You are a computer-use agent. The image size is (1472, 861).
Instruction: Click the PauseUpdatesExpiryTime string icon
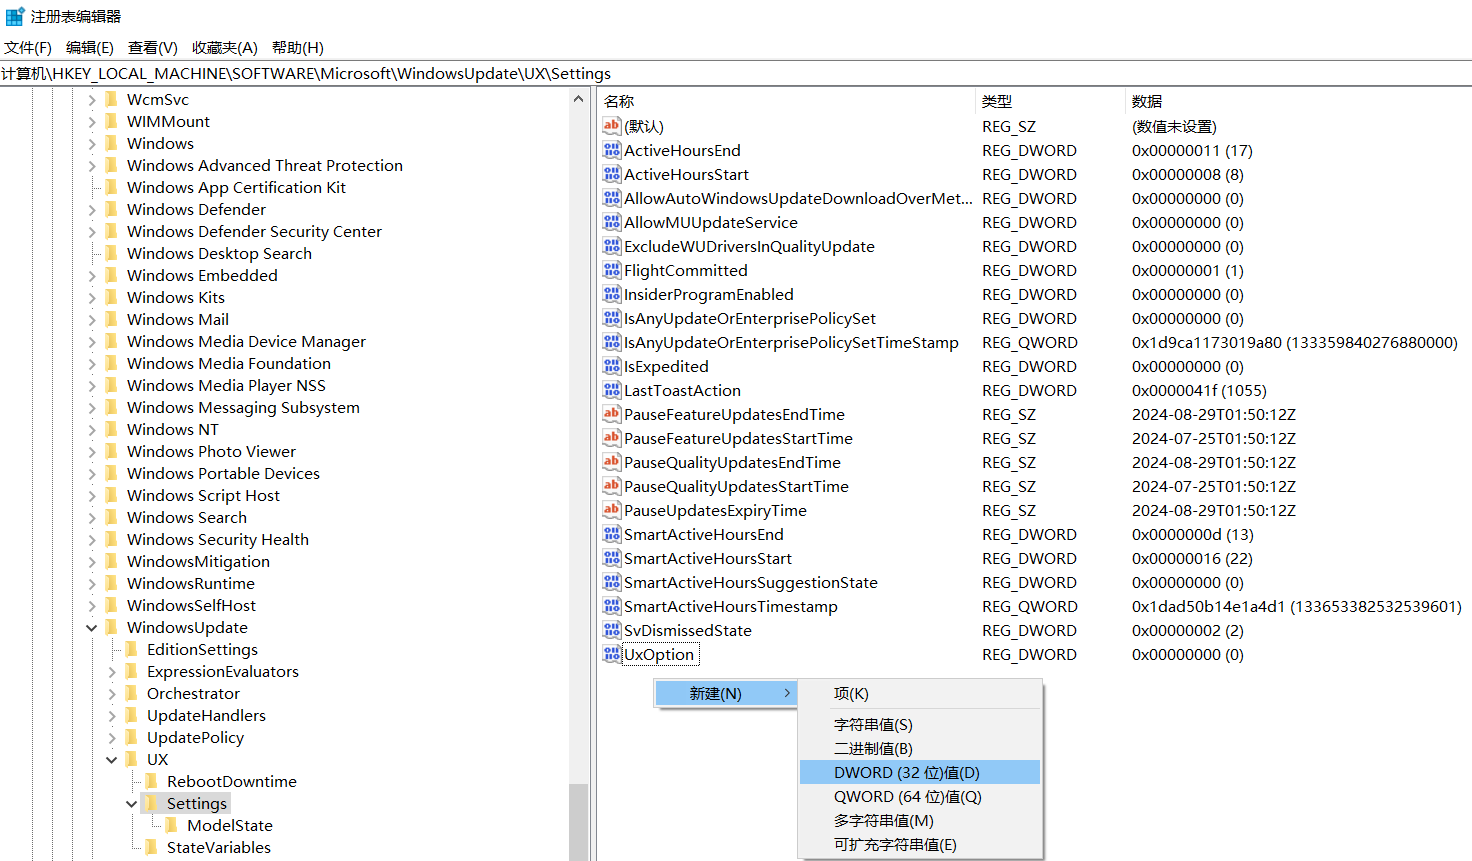tap(612, 510)
